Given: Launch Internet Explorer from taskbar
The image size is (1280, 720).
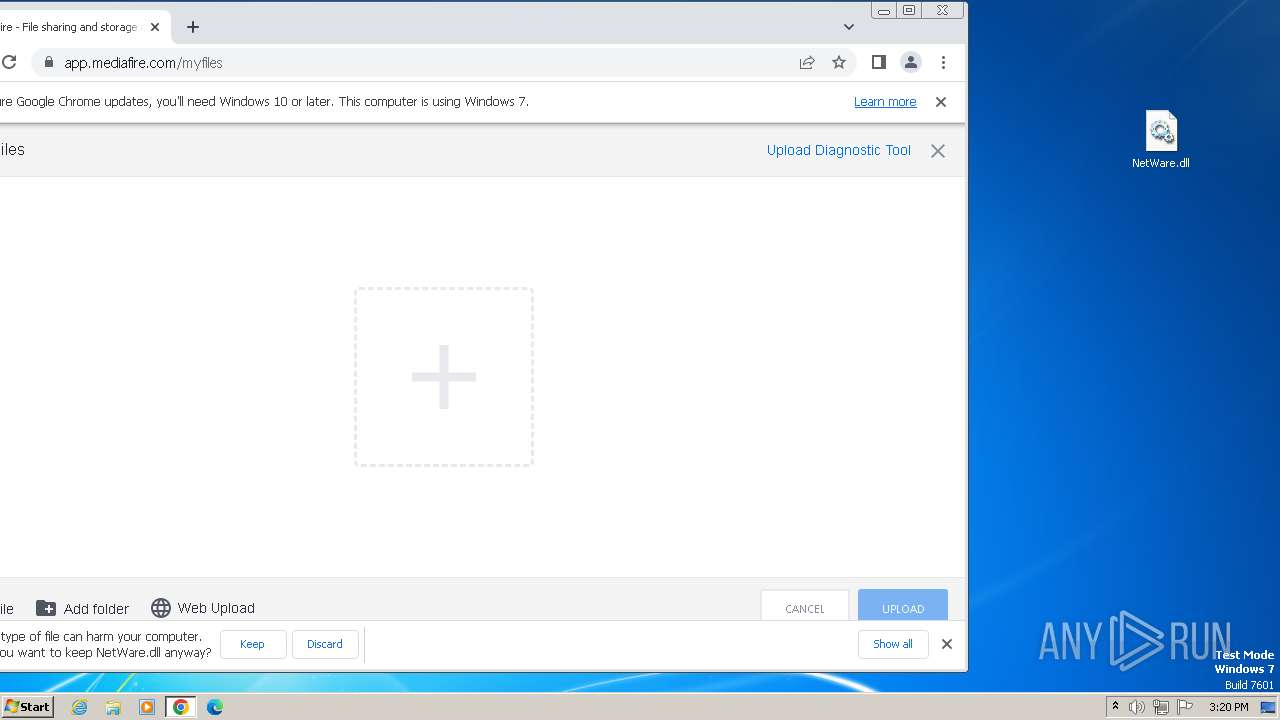Looking at the screenshot, I should (80, 707).
